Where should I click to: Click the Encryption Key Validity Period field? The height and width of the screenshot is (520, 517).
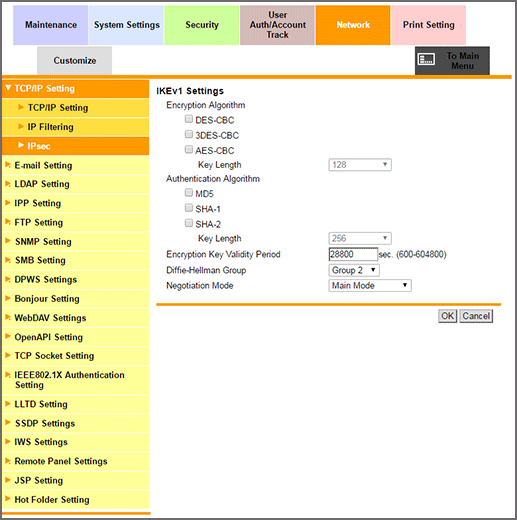click(x=353, y=254)
